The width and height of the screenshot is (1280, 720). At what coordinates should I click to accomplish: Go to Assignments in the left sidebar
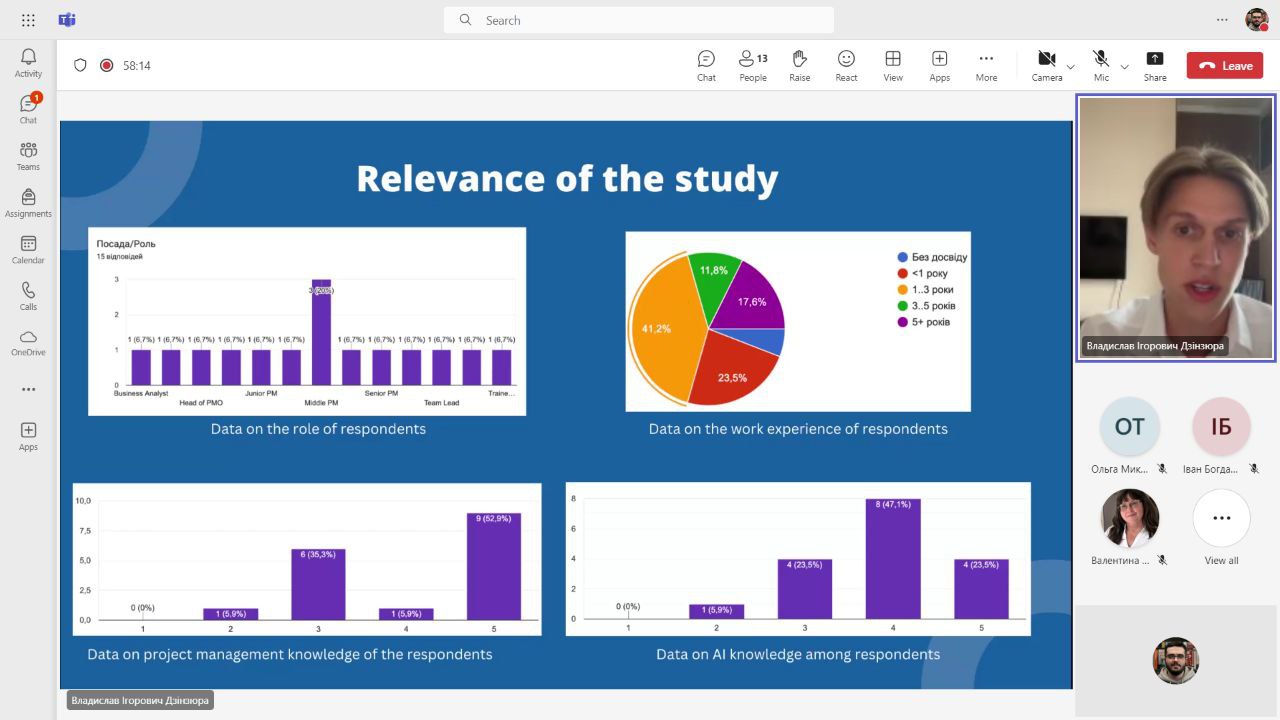28,203
